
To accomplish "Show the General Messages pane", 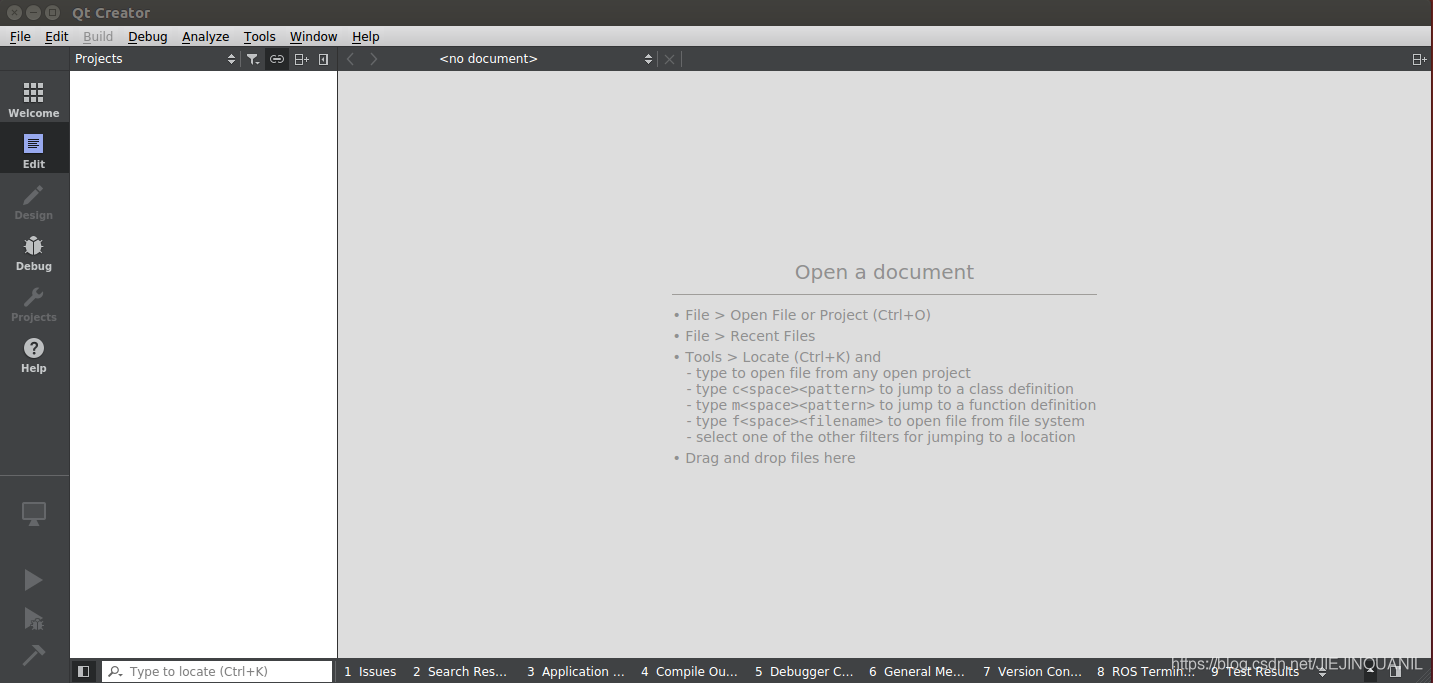I will click(x=917, y=672).
